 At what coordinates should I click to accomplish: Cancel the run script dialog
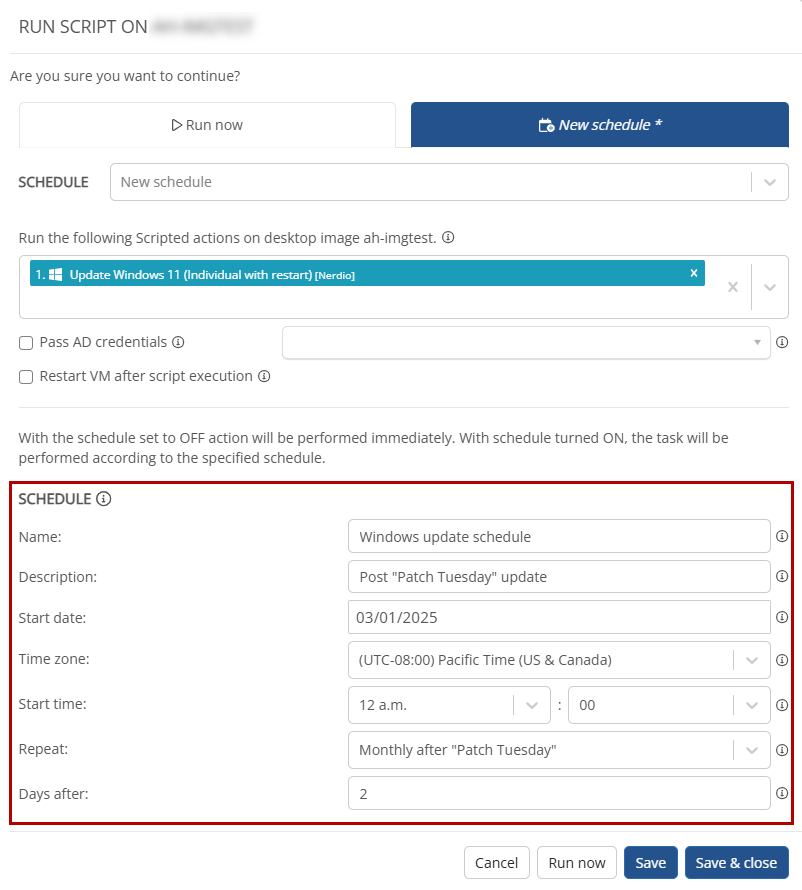(x=497, y=862)
